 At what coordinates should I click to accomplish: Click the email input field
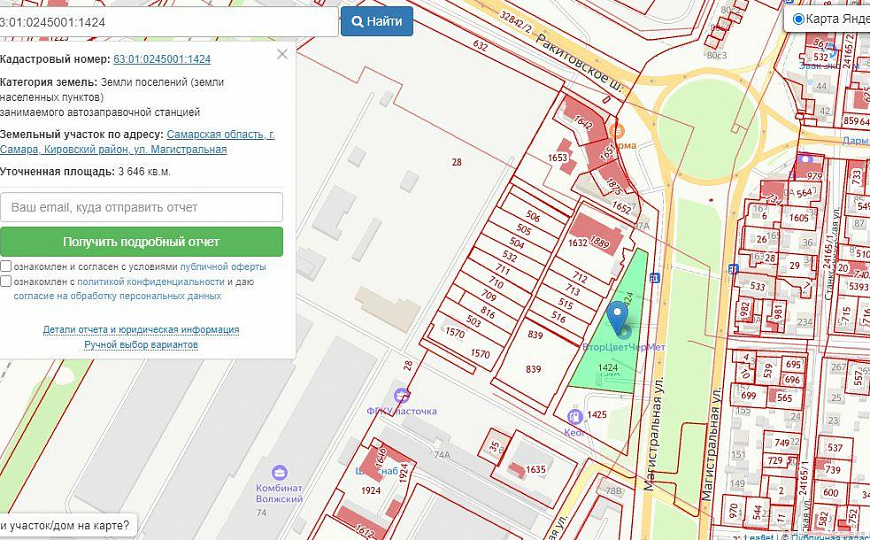141,207
